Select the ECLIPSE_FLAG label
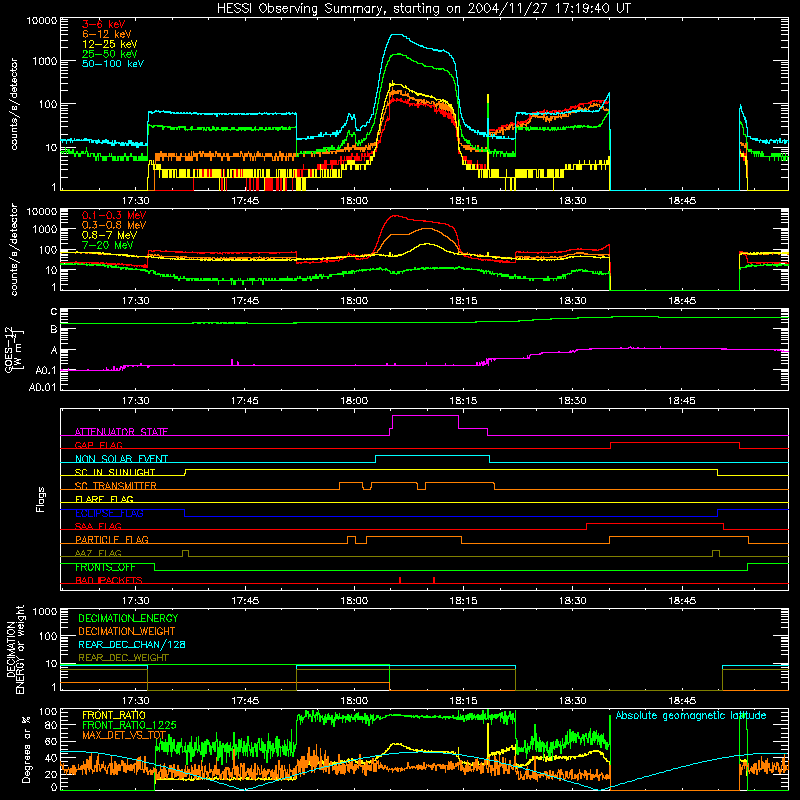Viewport: 800px width, 800px height. 109,513
